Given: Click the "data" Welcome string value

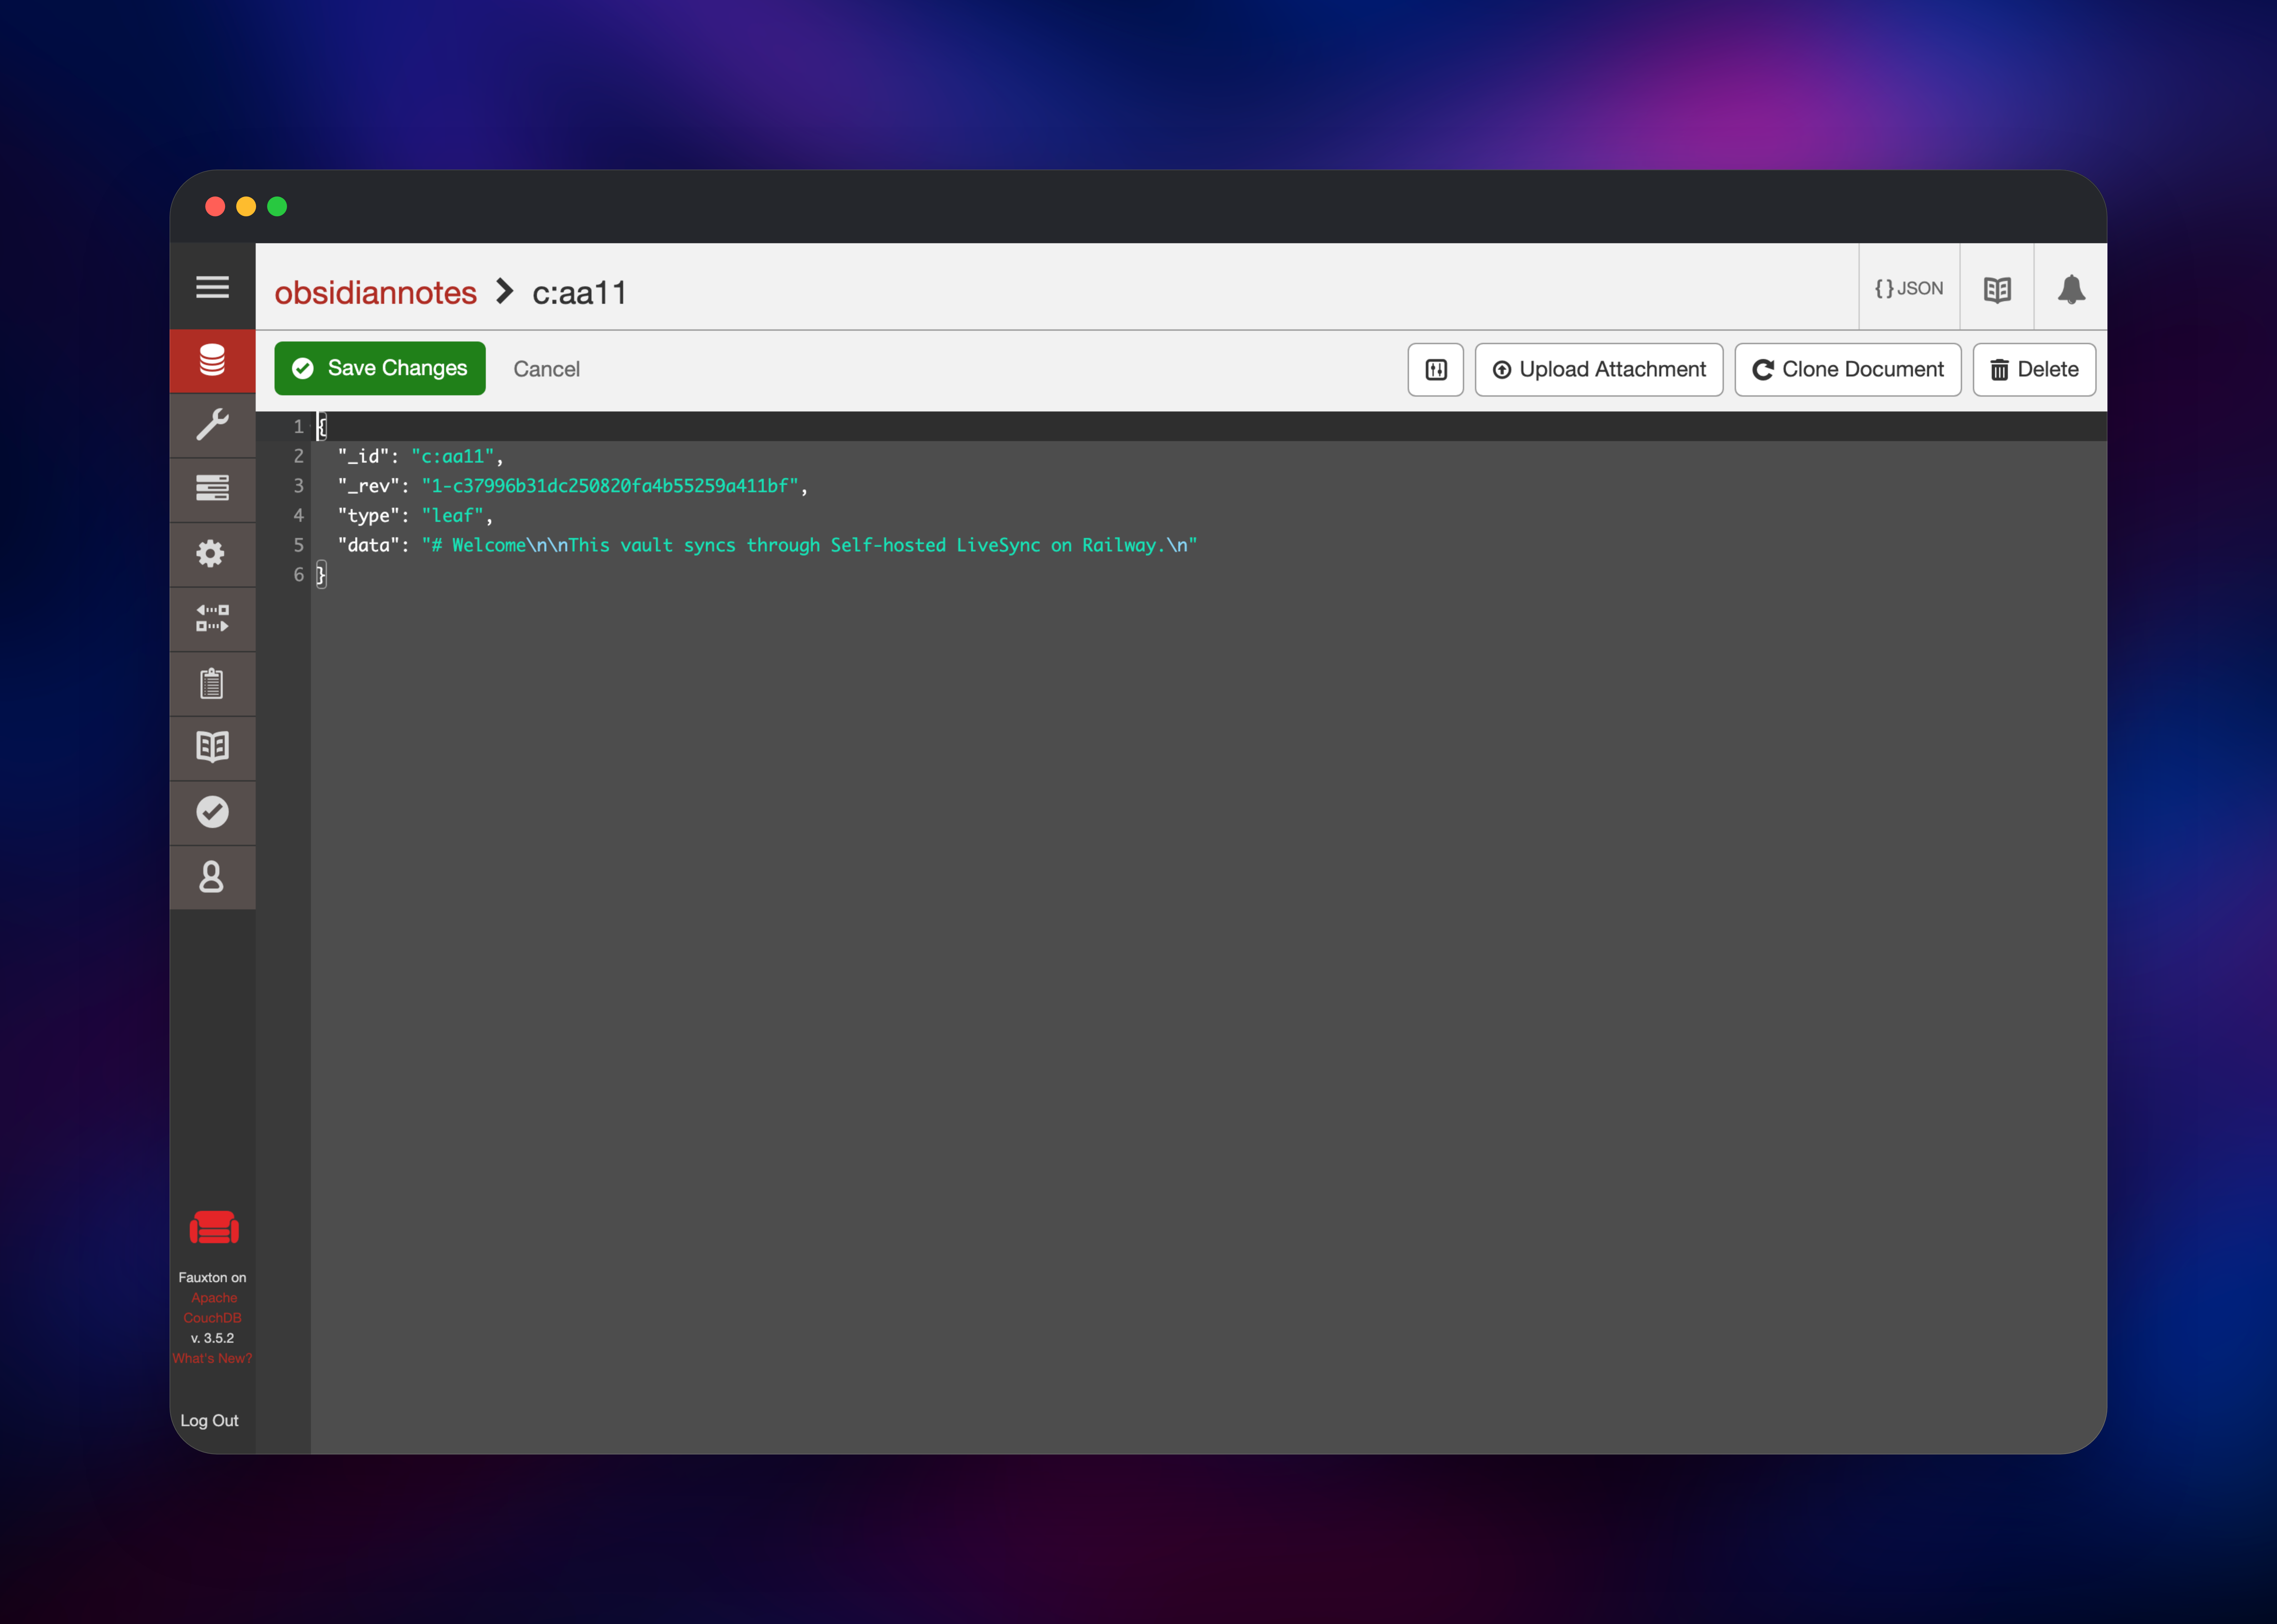Looking at the screenshot, I should pyautogui.click(x=809, y=545).
